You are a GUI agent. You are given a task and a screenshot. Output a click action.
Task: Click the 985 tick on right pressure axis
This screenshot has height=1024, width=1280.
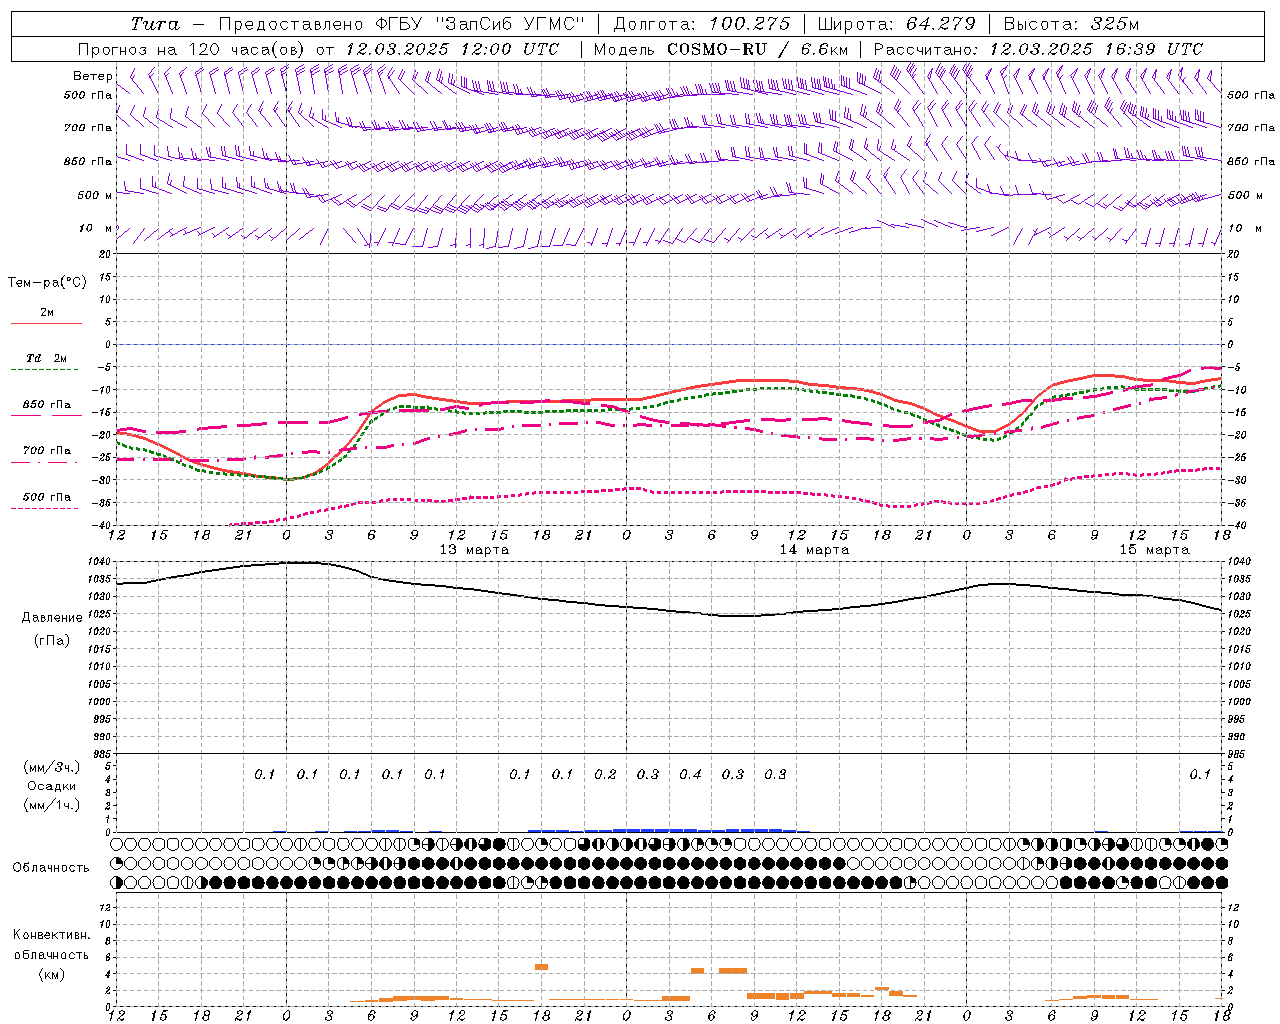1238,754
